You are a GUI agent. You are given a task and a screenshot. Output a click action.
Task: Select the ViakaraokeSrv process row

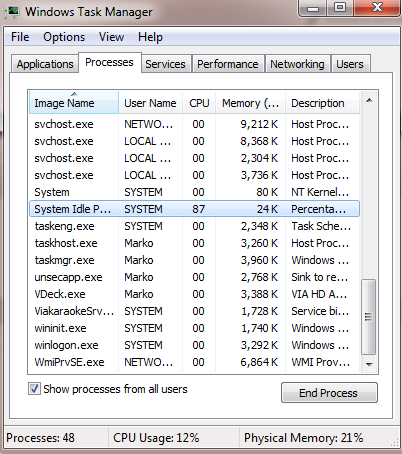194,311
